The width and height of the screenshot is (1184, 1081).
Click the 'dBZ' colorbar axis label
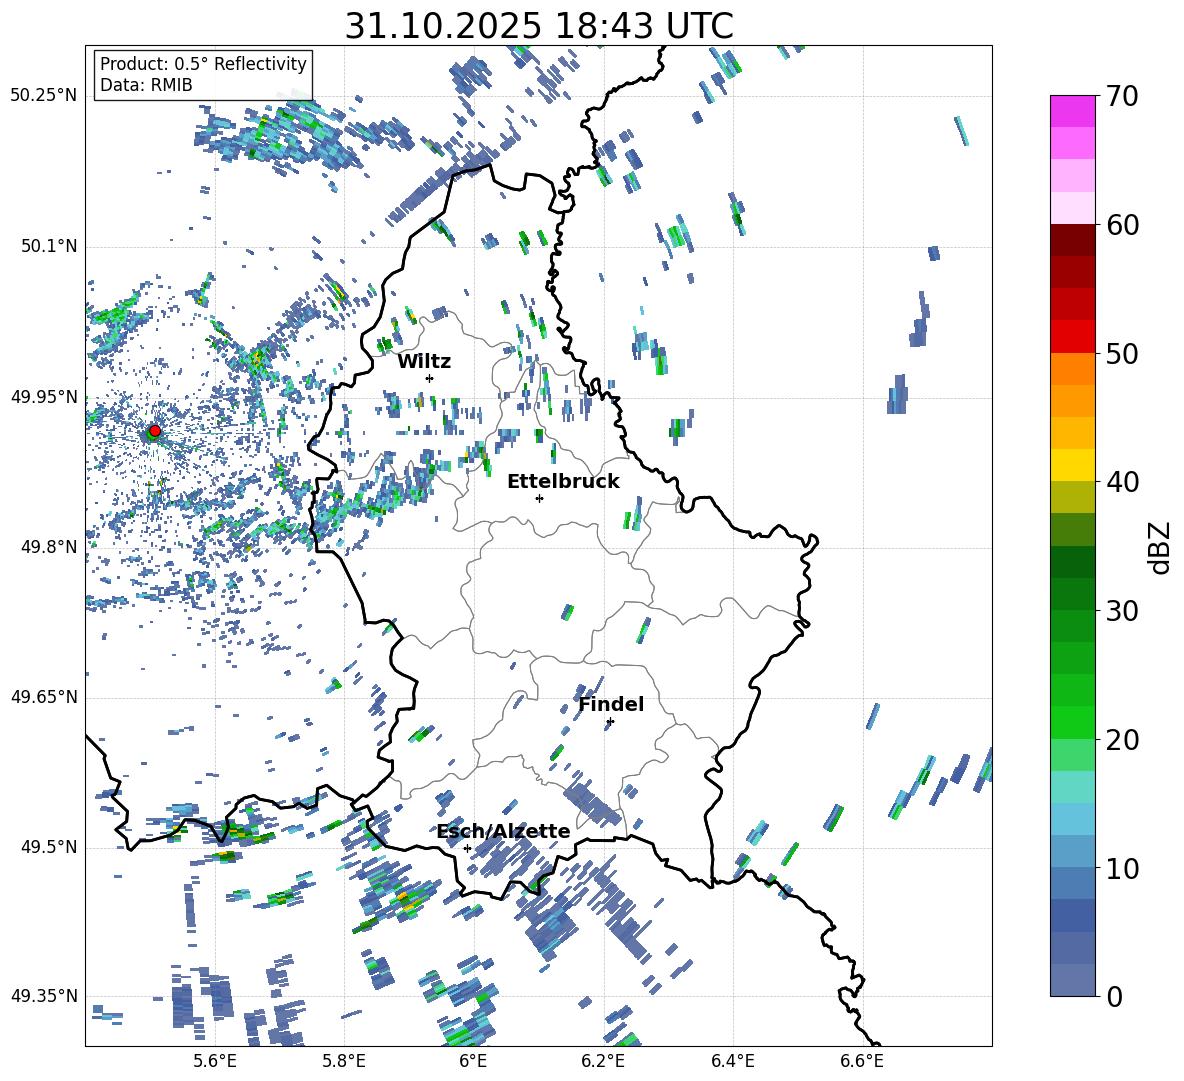coord(1161,548)
